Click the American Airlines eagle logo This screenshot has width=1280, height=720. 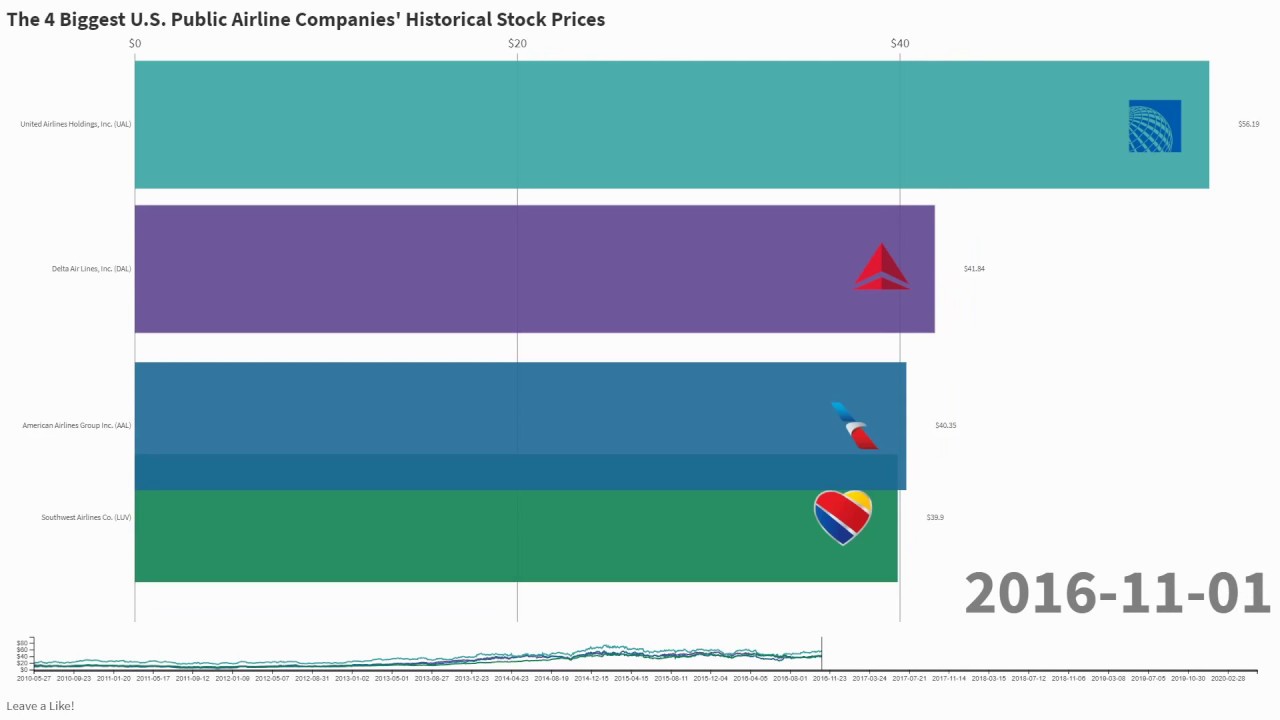point(855,426)
